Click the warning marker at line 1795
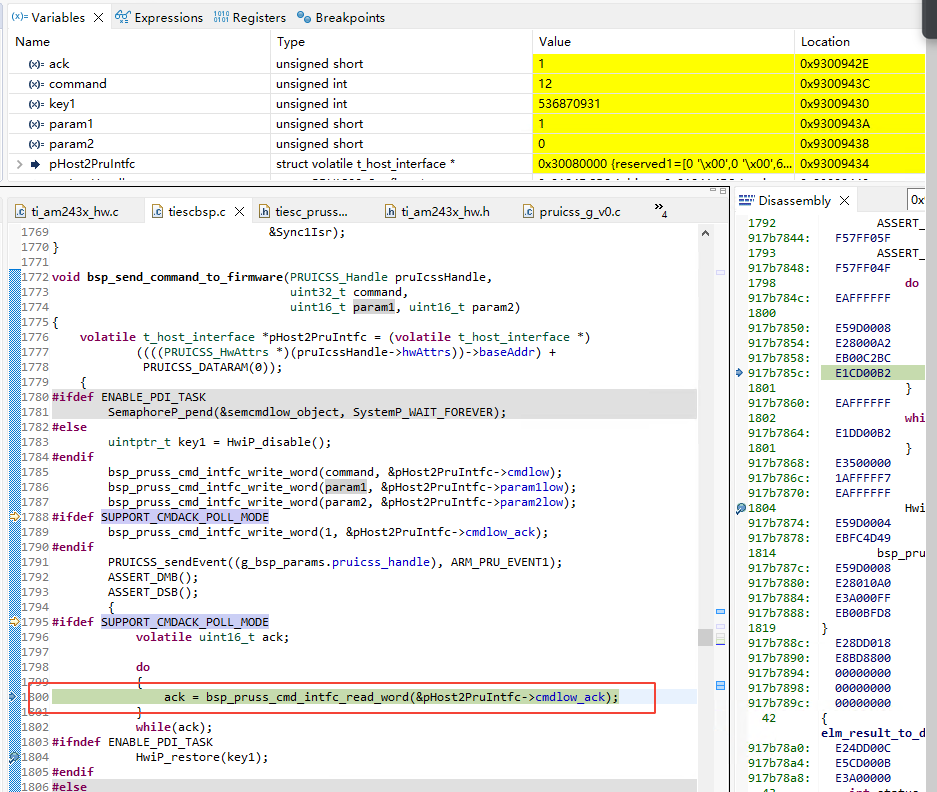Image resolution: width=937 pixels, height=792 pixels. 15,622
